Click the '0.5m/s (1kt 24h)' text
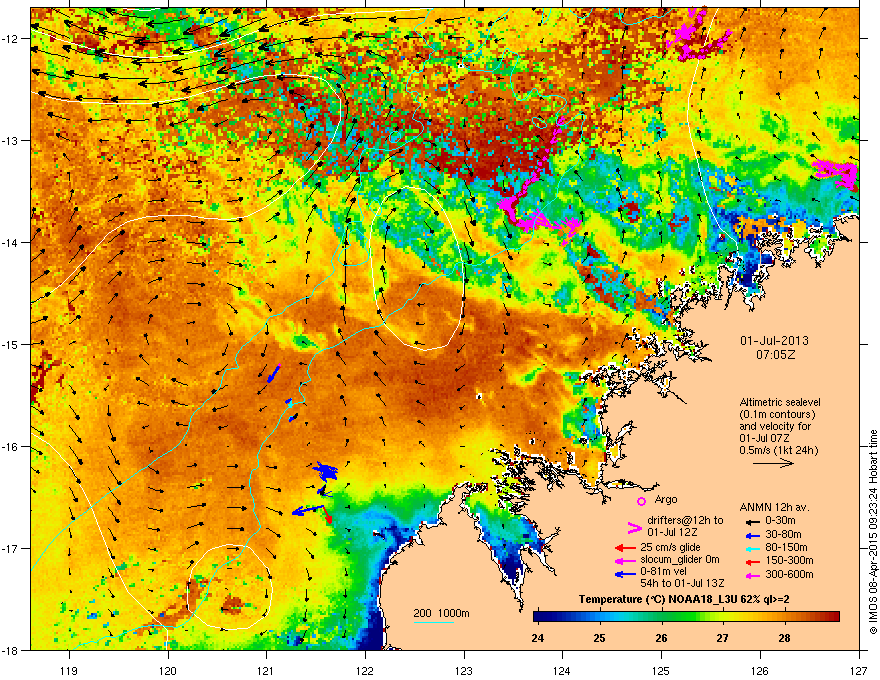The image size is (880, 680). click(778, 450)
